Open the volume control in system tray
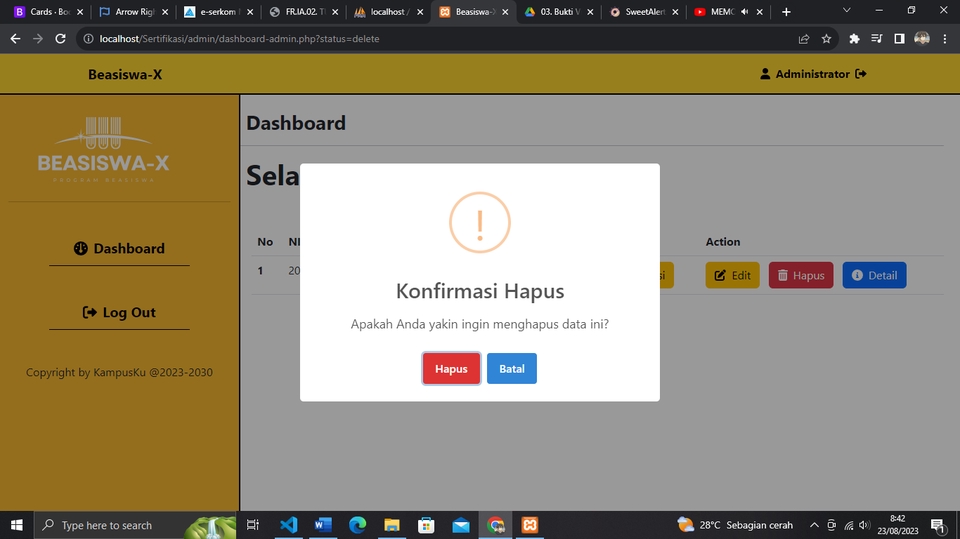This screenshot has width=960, height=539. tap(864, 525)
